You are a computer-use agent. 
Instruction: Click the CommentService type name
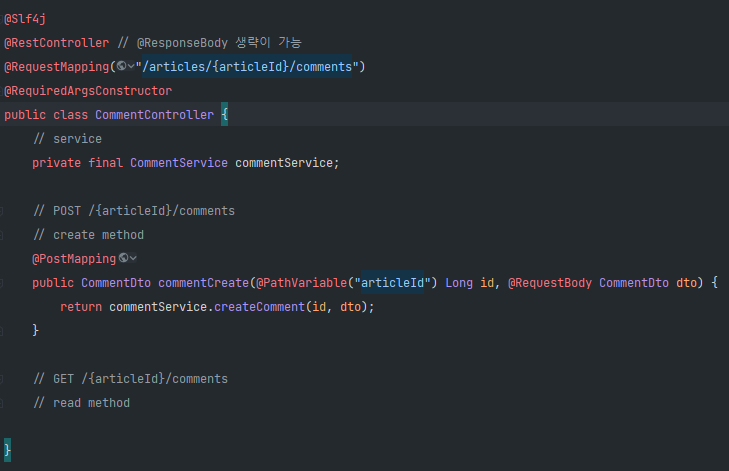(x=179, y=163)
